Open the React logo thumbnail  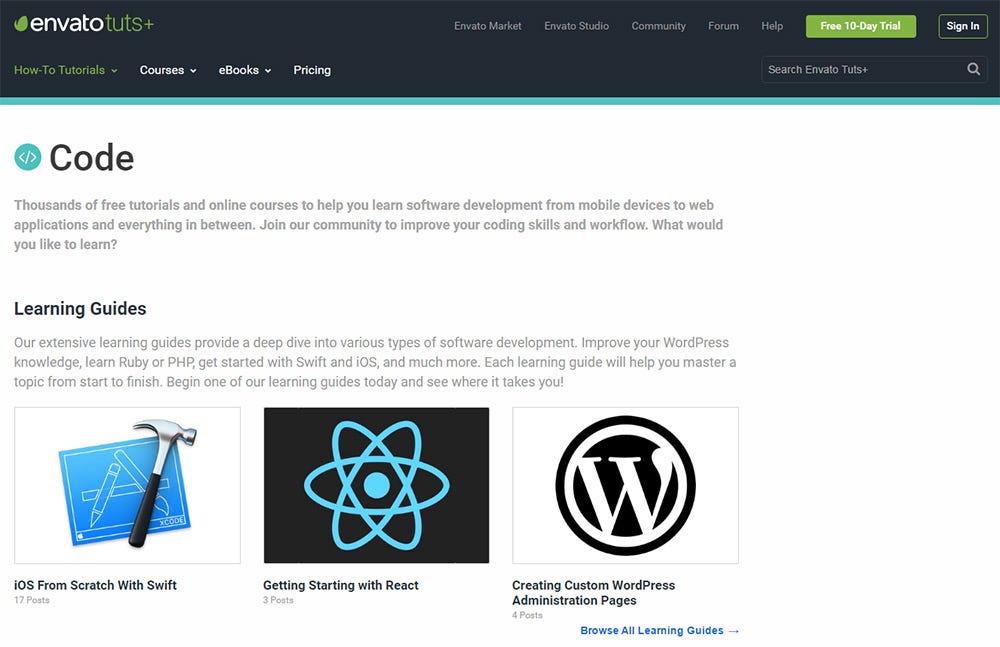click(376, 486)
